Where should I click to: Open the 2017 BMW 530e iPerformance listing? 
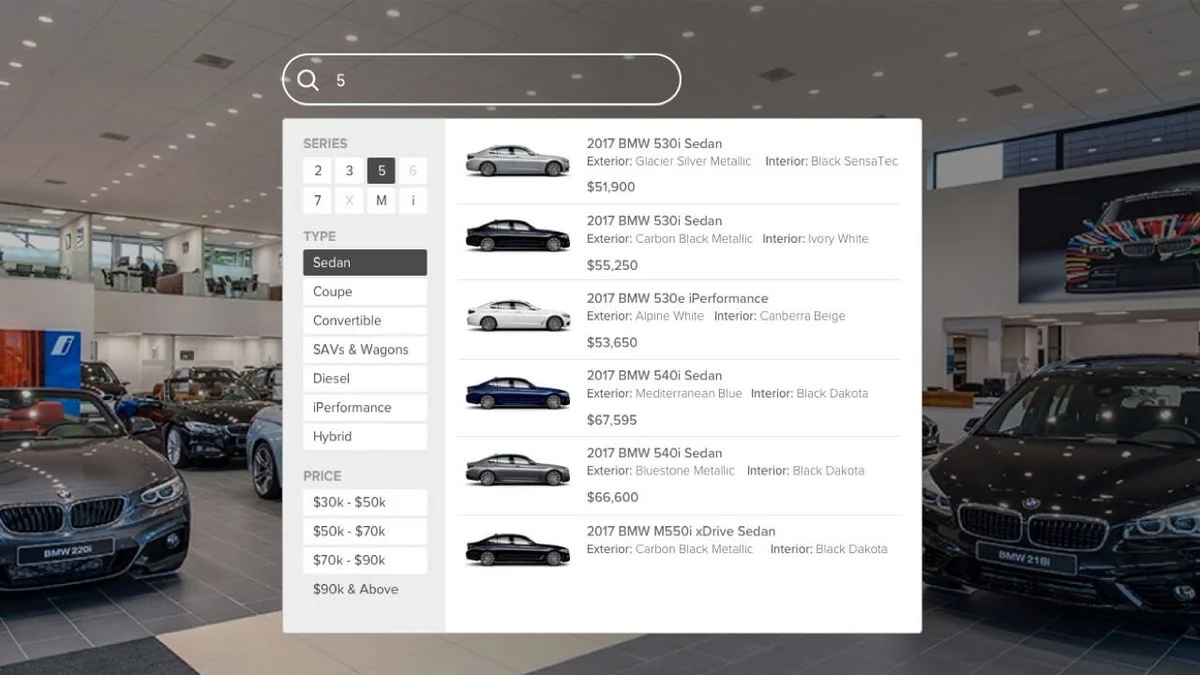coord(678,298)
